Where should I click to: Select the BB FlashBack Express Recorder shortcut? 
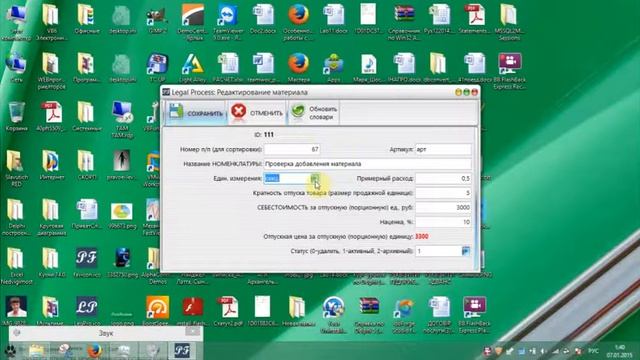(x=509, y=70)
